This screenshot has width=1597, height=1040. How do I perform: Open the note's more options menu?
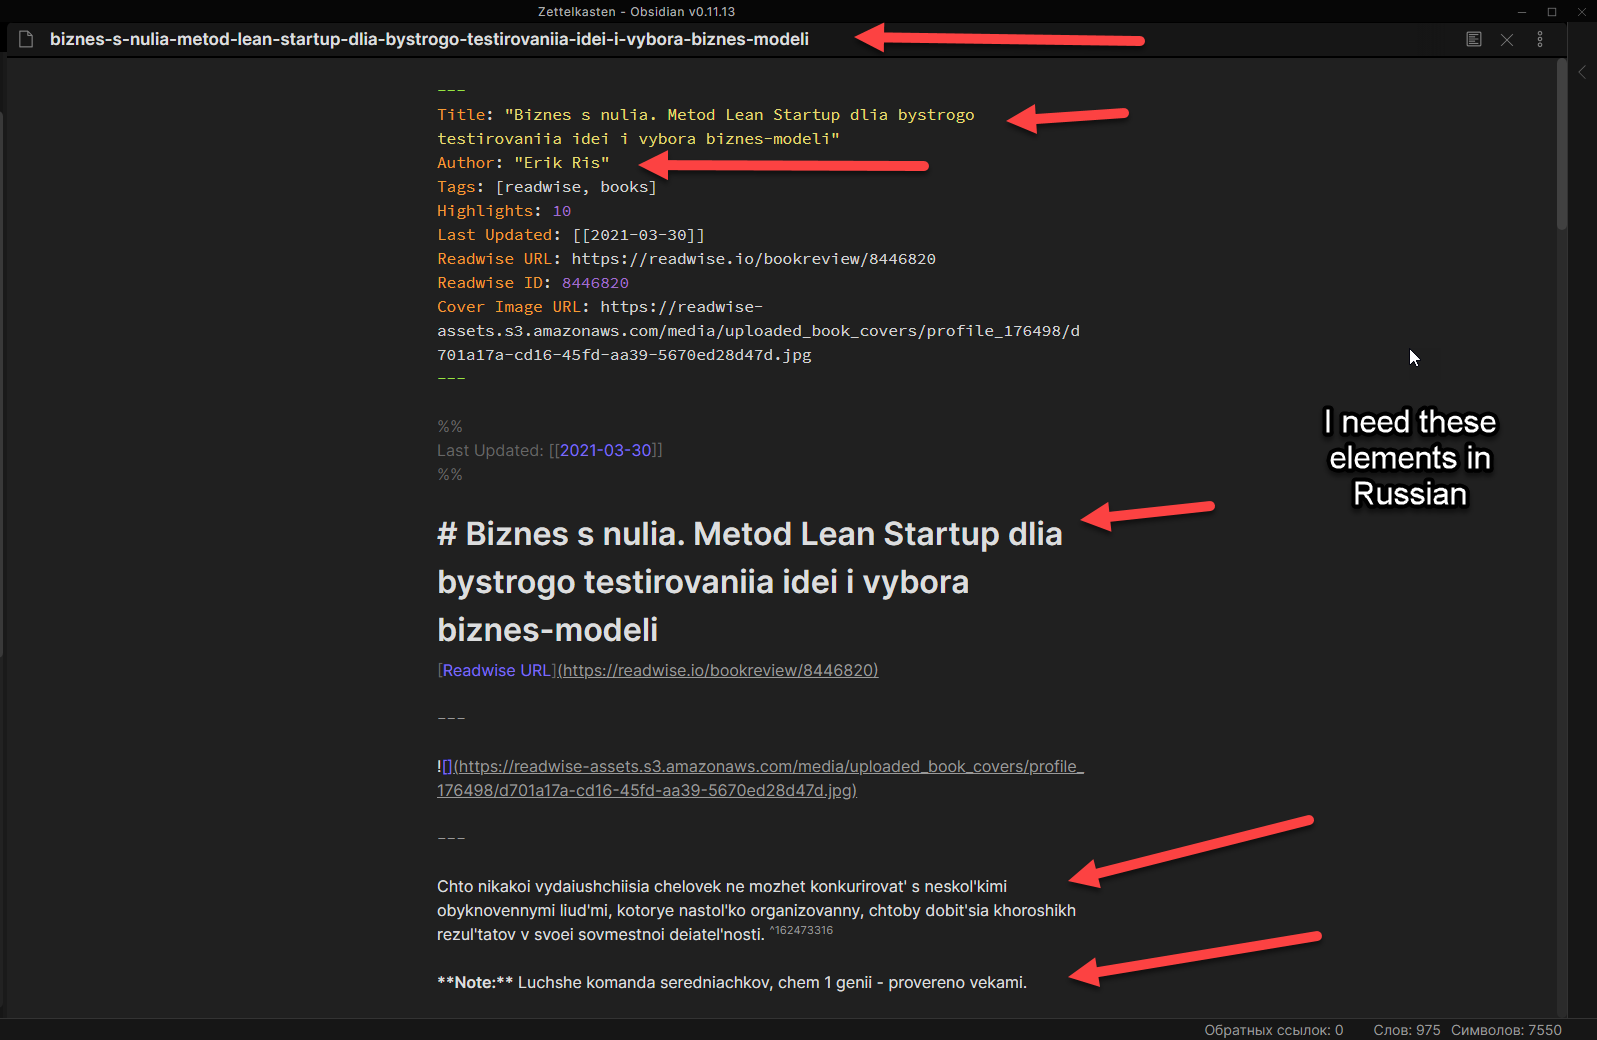pyautogui.click(x=1540, y=39)
